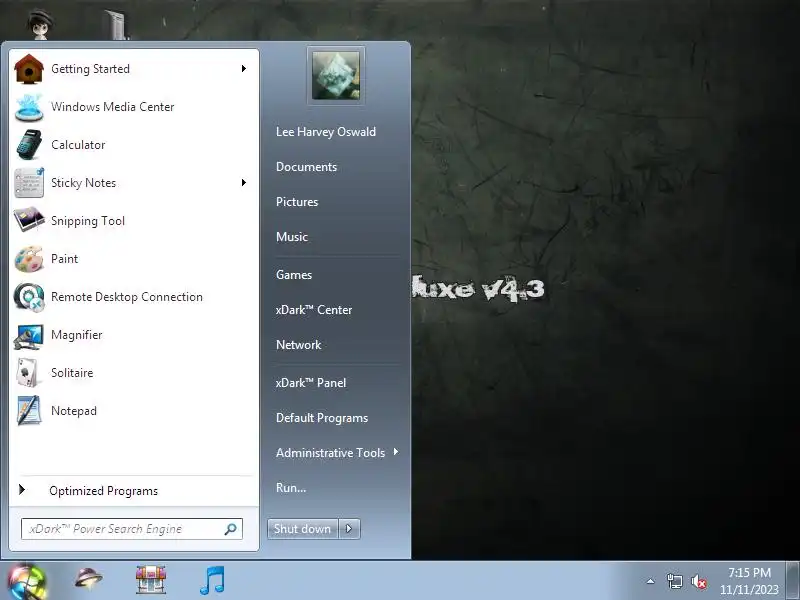The height and width of the screenshot is (600, 800).
Task: Open the UFO taskbar icon
Action: click(x=88, y=579)
